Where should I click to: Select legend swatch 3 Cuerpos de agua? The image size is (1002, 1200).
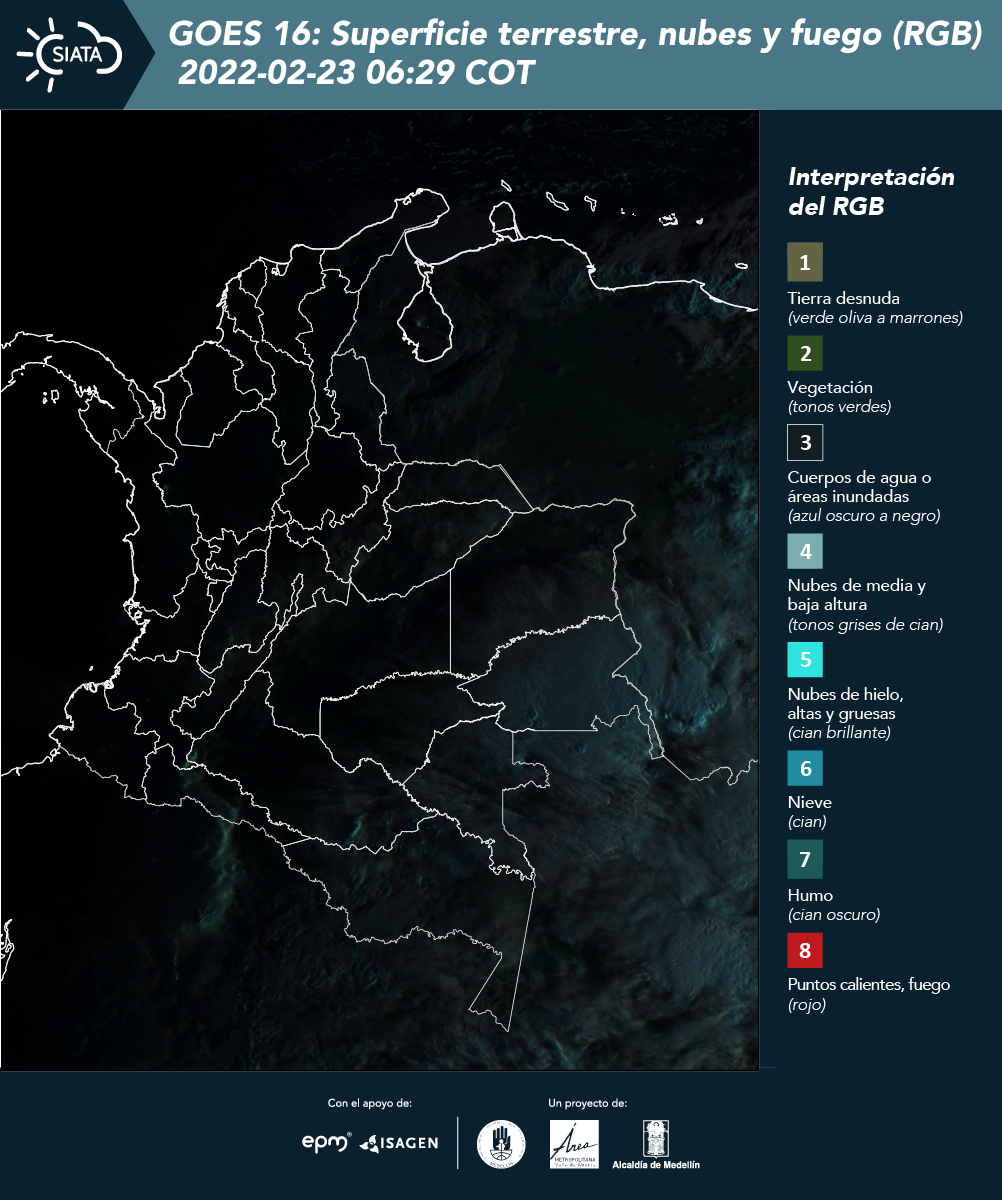point(805,441)
